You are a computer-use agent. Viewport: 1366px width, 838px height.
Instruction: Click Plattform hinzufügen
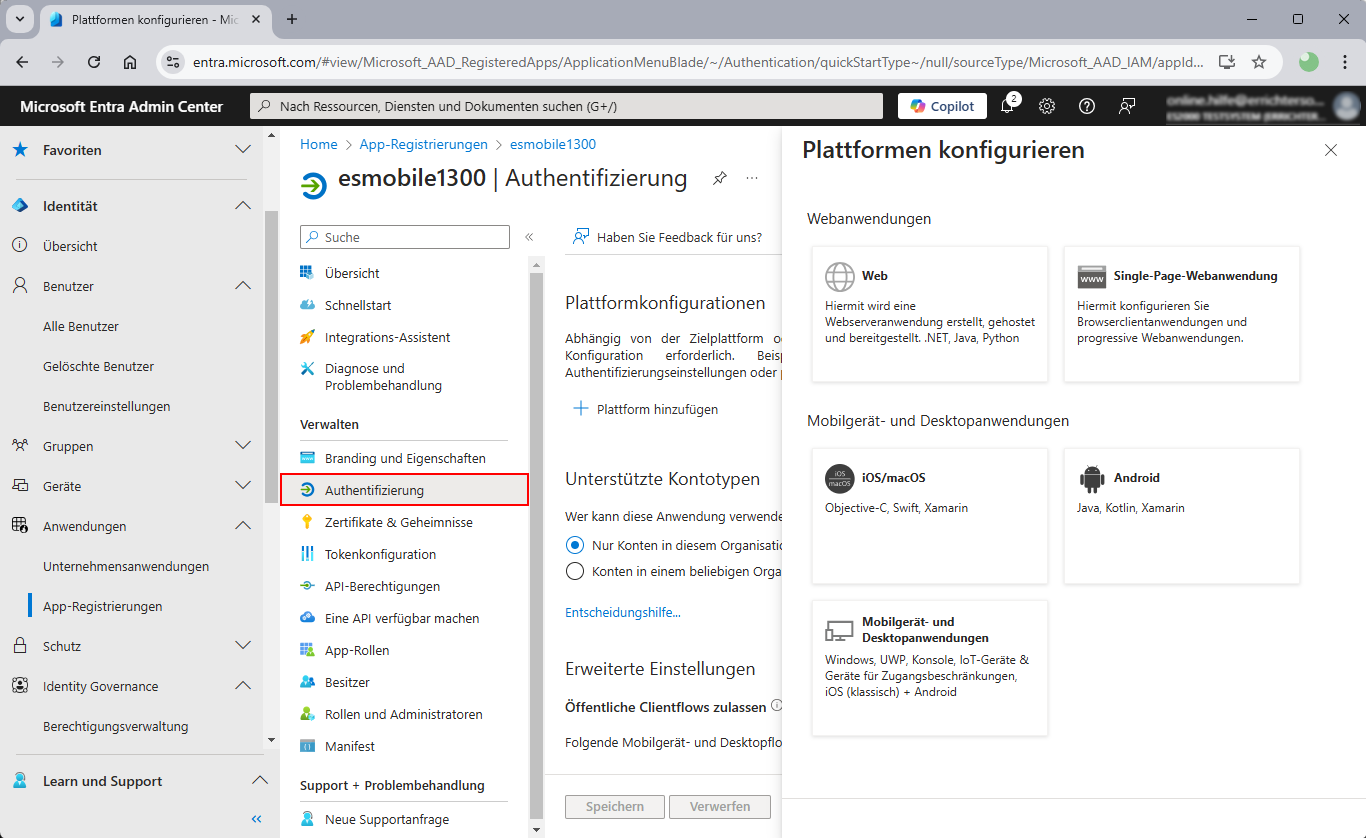coord(645,409)
